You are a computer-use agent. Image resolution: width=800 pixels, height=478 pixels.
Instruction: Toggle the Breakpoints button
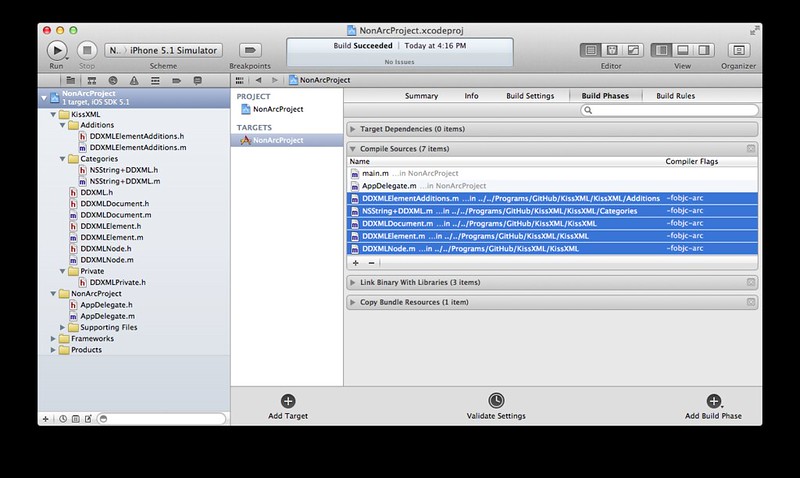pos(250,50)
